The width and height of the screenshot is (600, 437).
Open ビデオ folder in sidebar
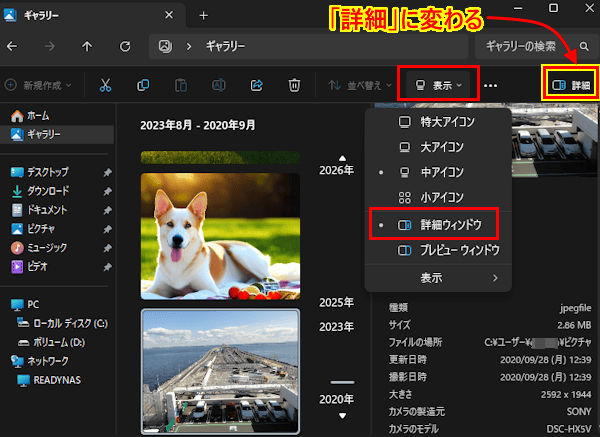click(29, 266)
